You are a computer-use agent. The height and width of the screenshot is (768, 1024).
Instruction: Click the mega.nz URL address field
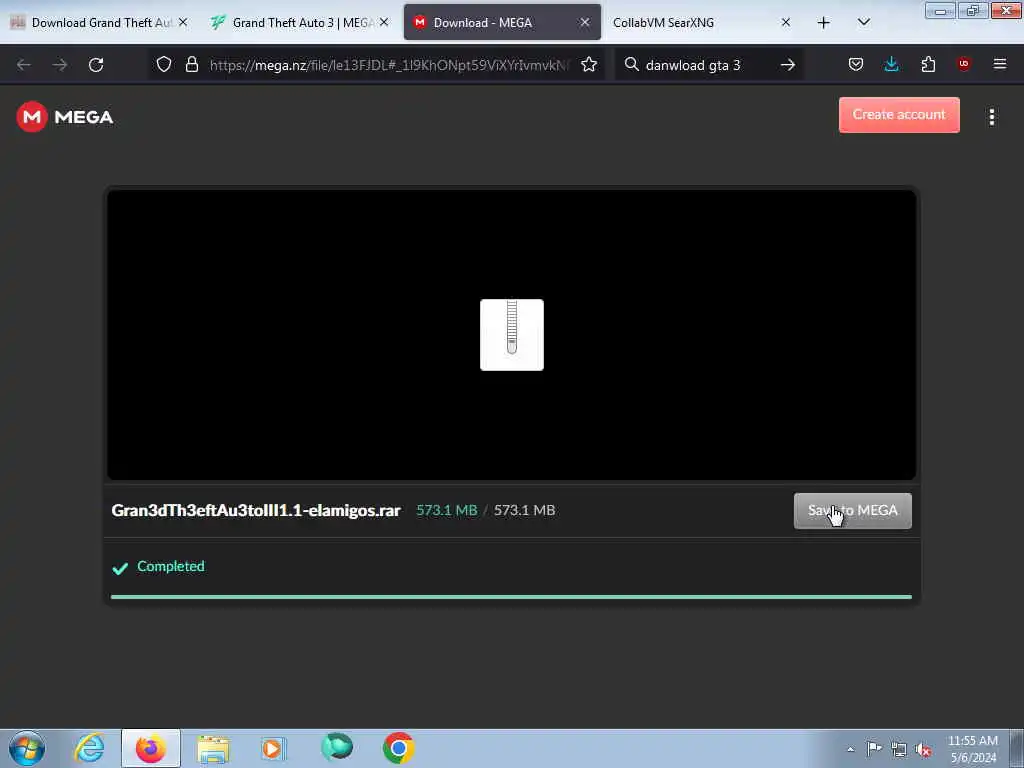389,65
